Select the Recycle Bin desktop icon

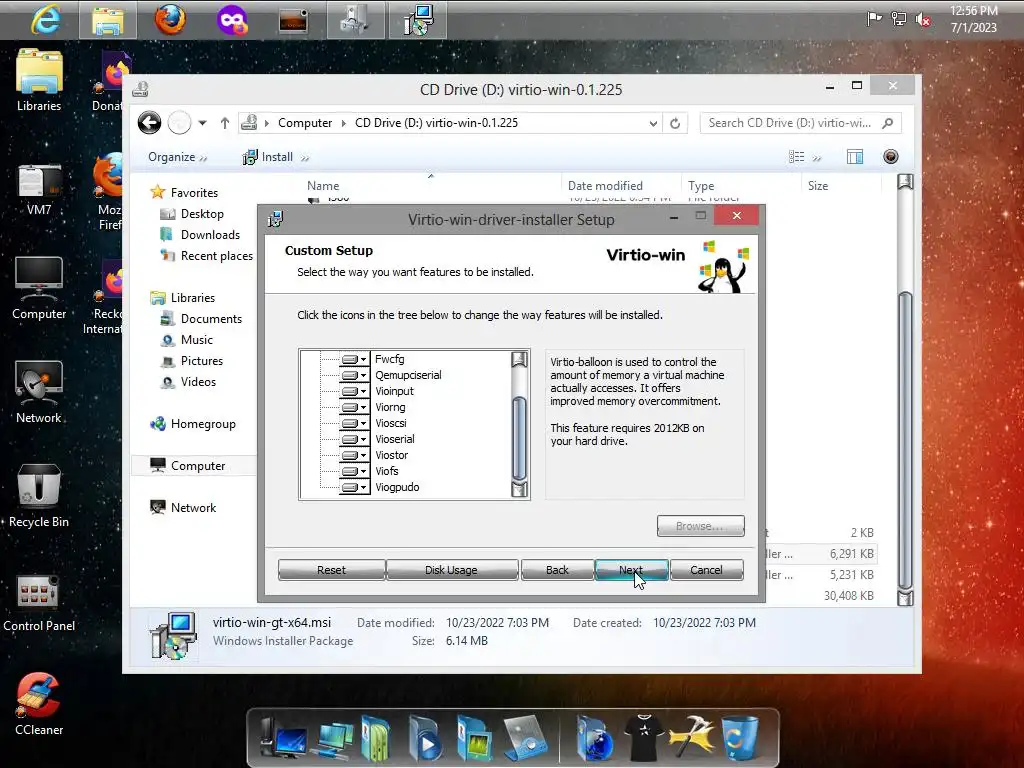tap(39, 495)
